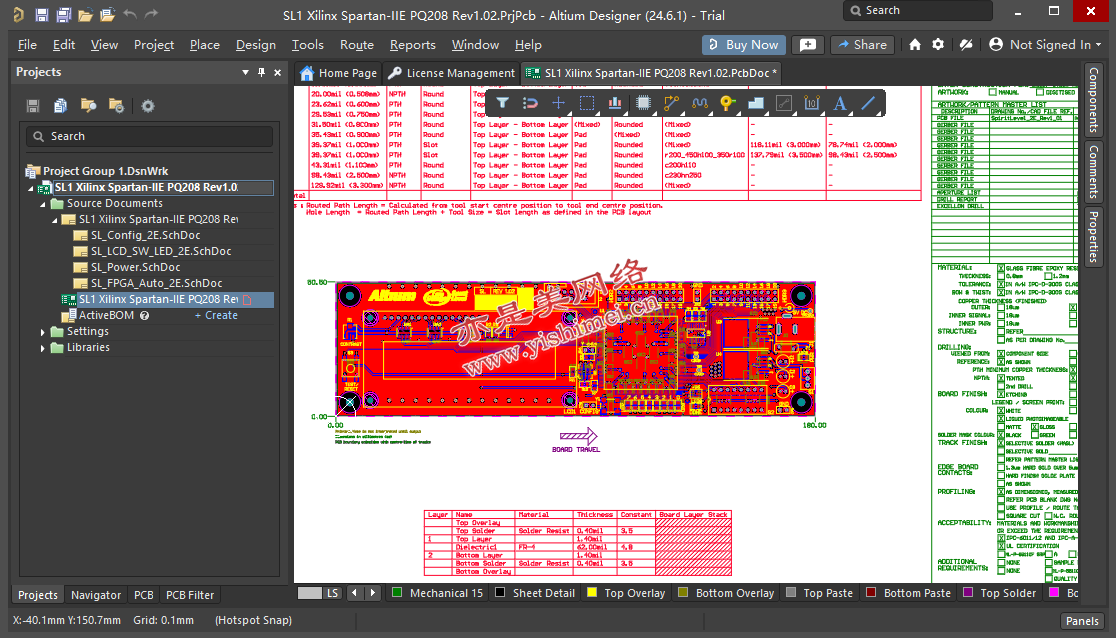
Task: Open the File menu
Action: [x=27, y=45]
